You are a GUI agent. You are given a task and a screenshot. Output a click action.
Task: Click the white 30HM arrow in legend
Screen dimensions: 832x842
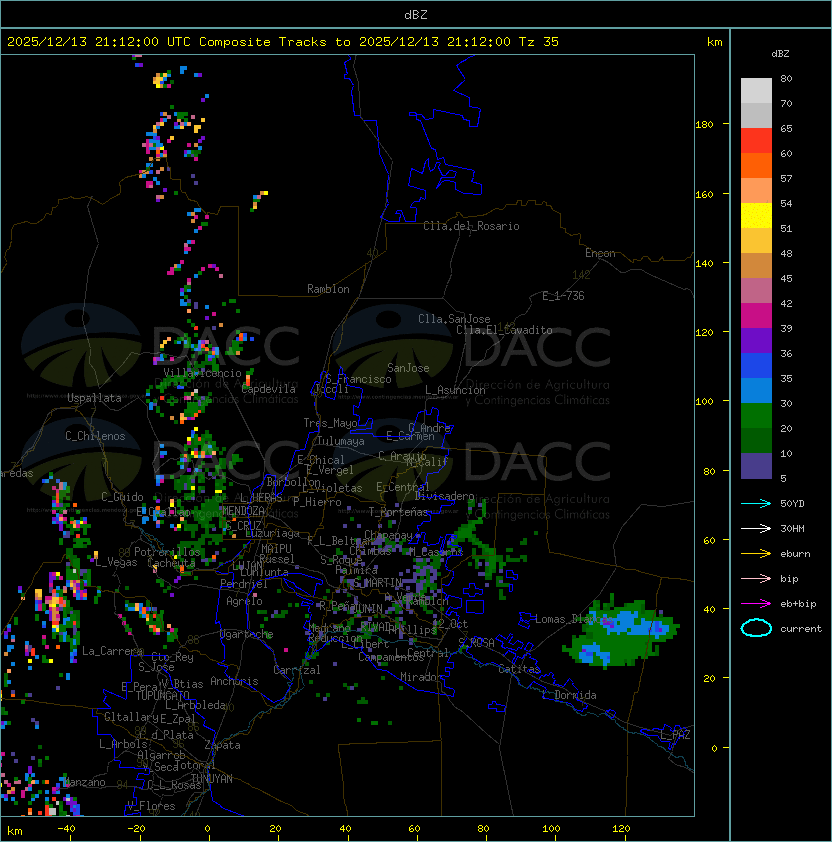click(756, 528)
